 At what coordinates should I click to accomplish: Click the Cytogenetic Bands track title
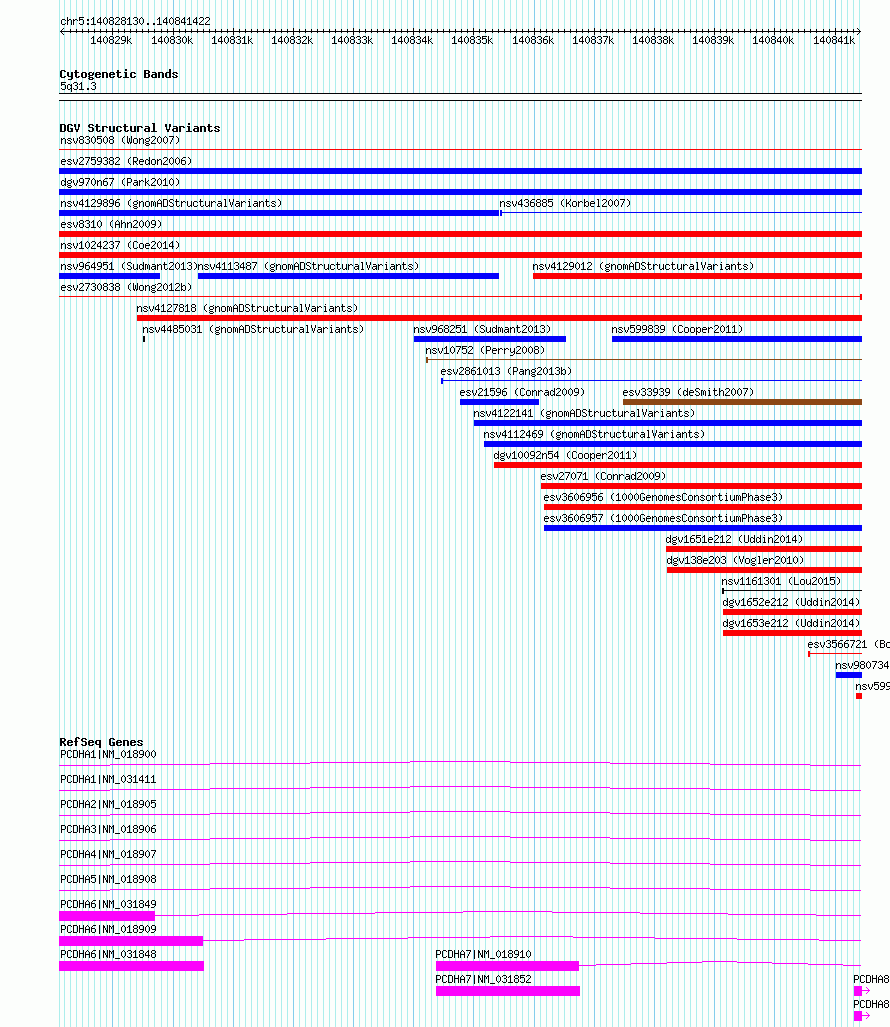click(x=119, y=74)
